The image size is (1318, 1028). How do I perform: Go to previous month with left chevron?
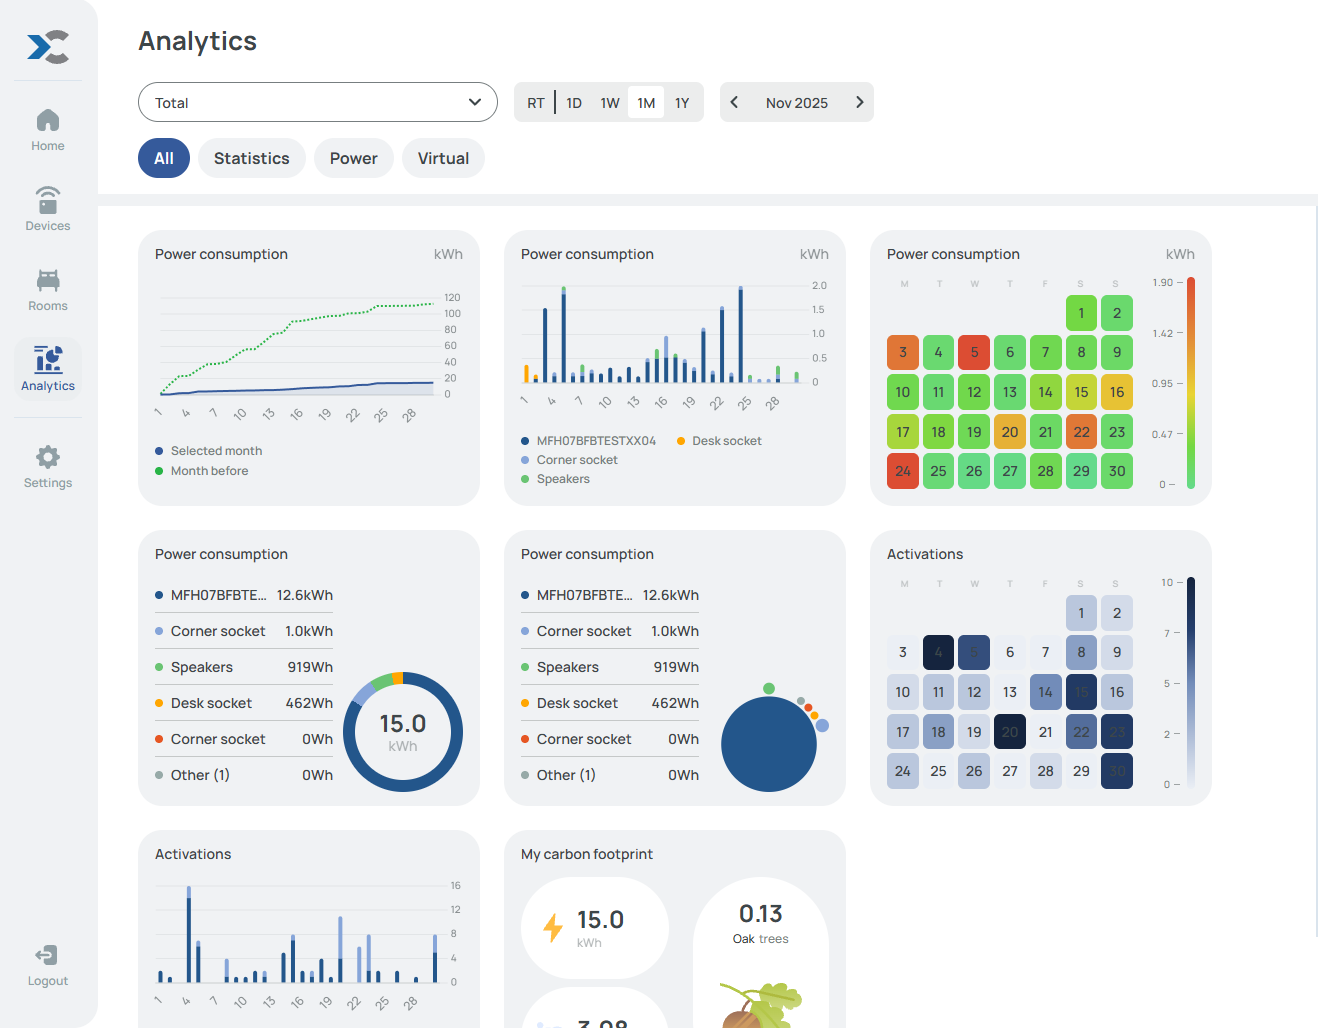coord(735,102)
